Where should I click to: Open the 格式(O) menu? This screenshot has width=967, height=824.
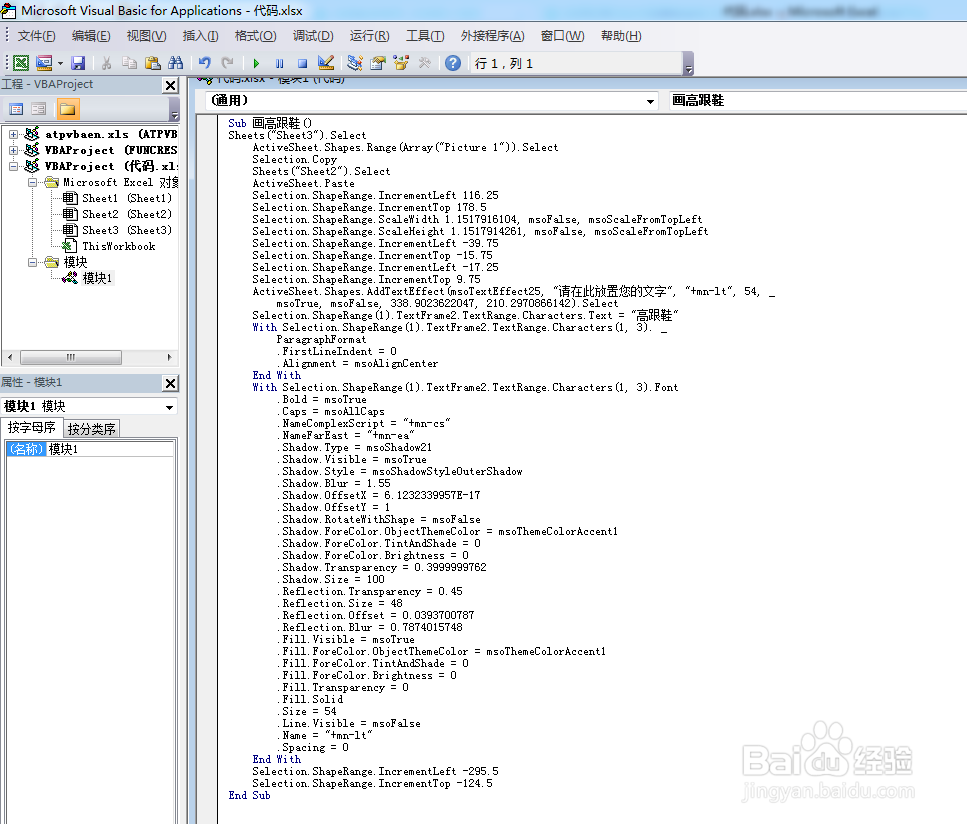(x=255, y=36)
